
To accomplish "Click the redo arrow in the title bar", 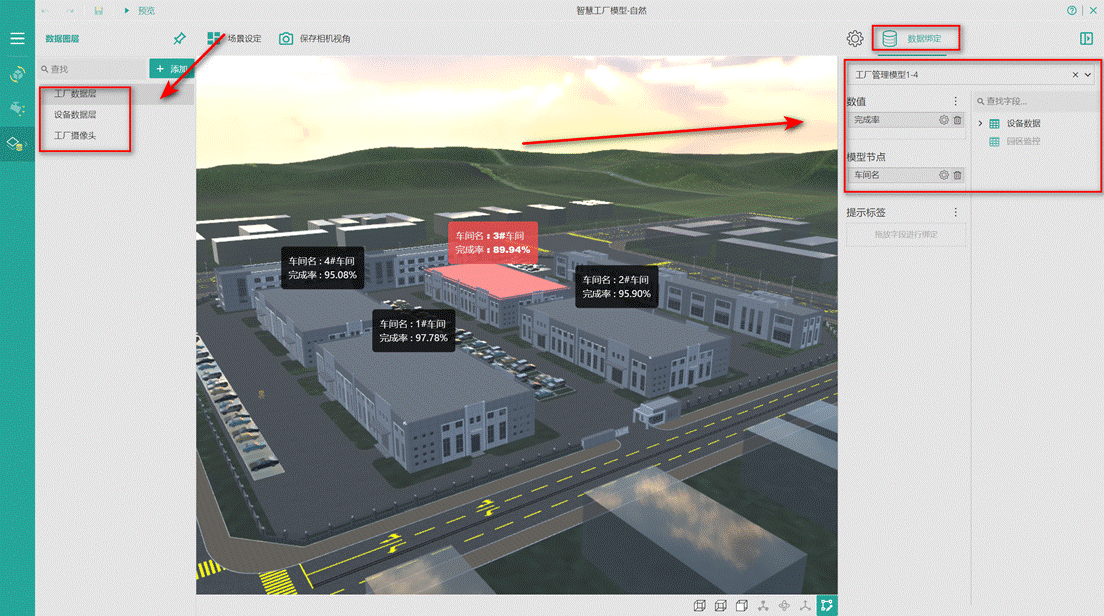I will coord(70,11).
